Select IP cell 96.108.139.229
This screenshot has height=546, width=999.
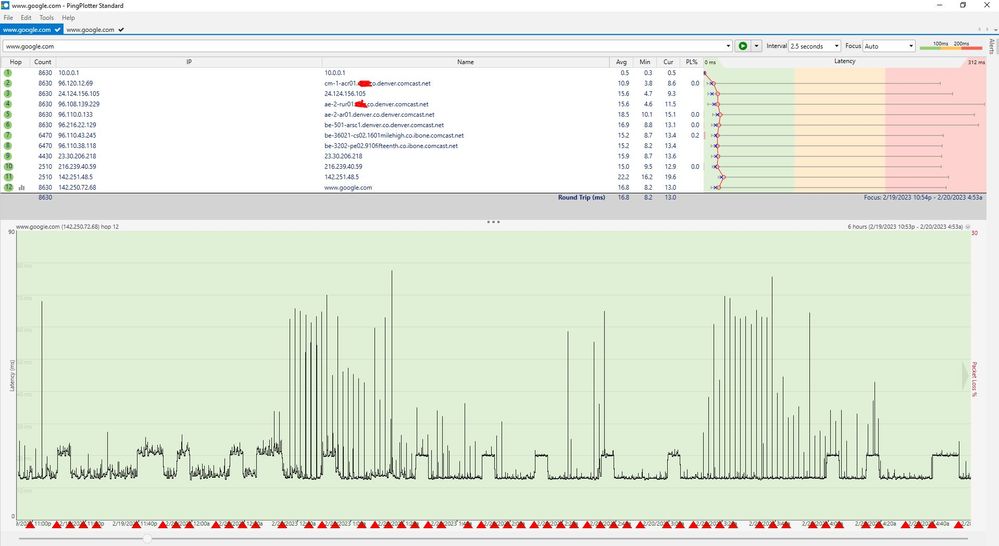pyautogui.click(x=79, y=104)
